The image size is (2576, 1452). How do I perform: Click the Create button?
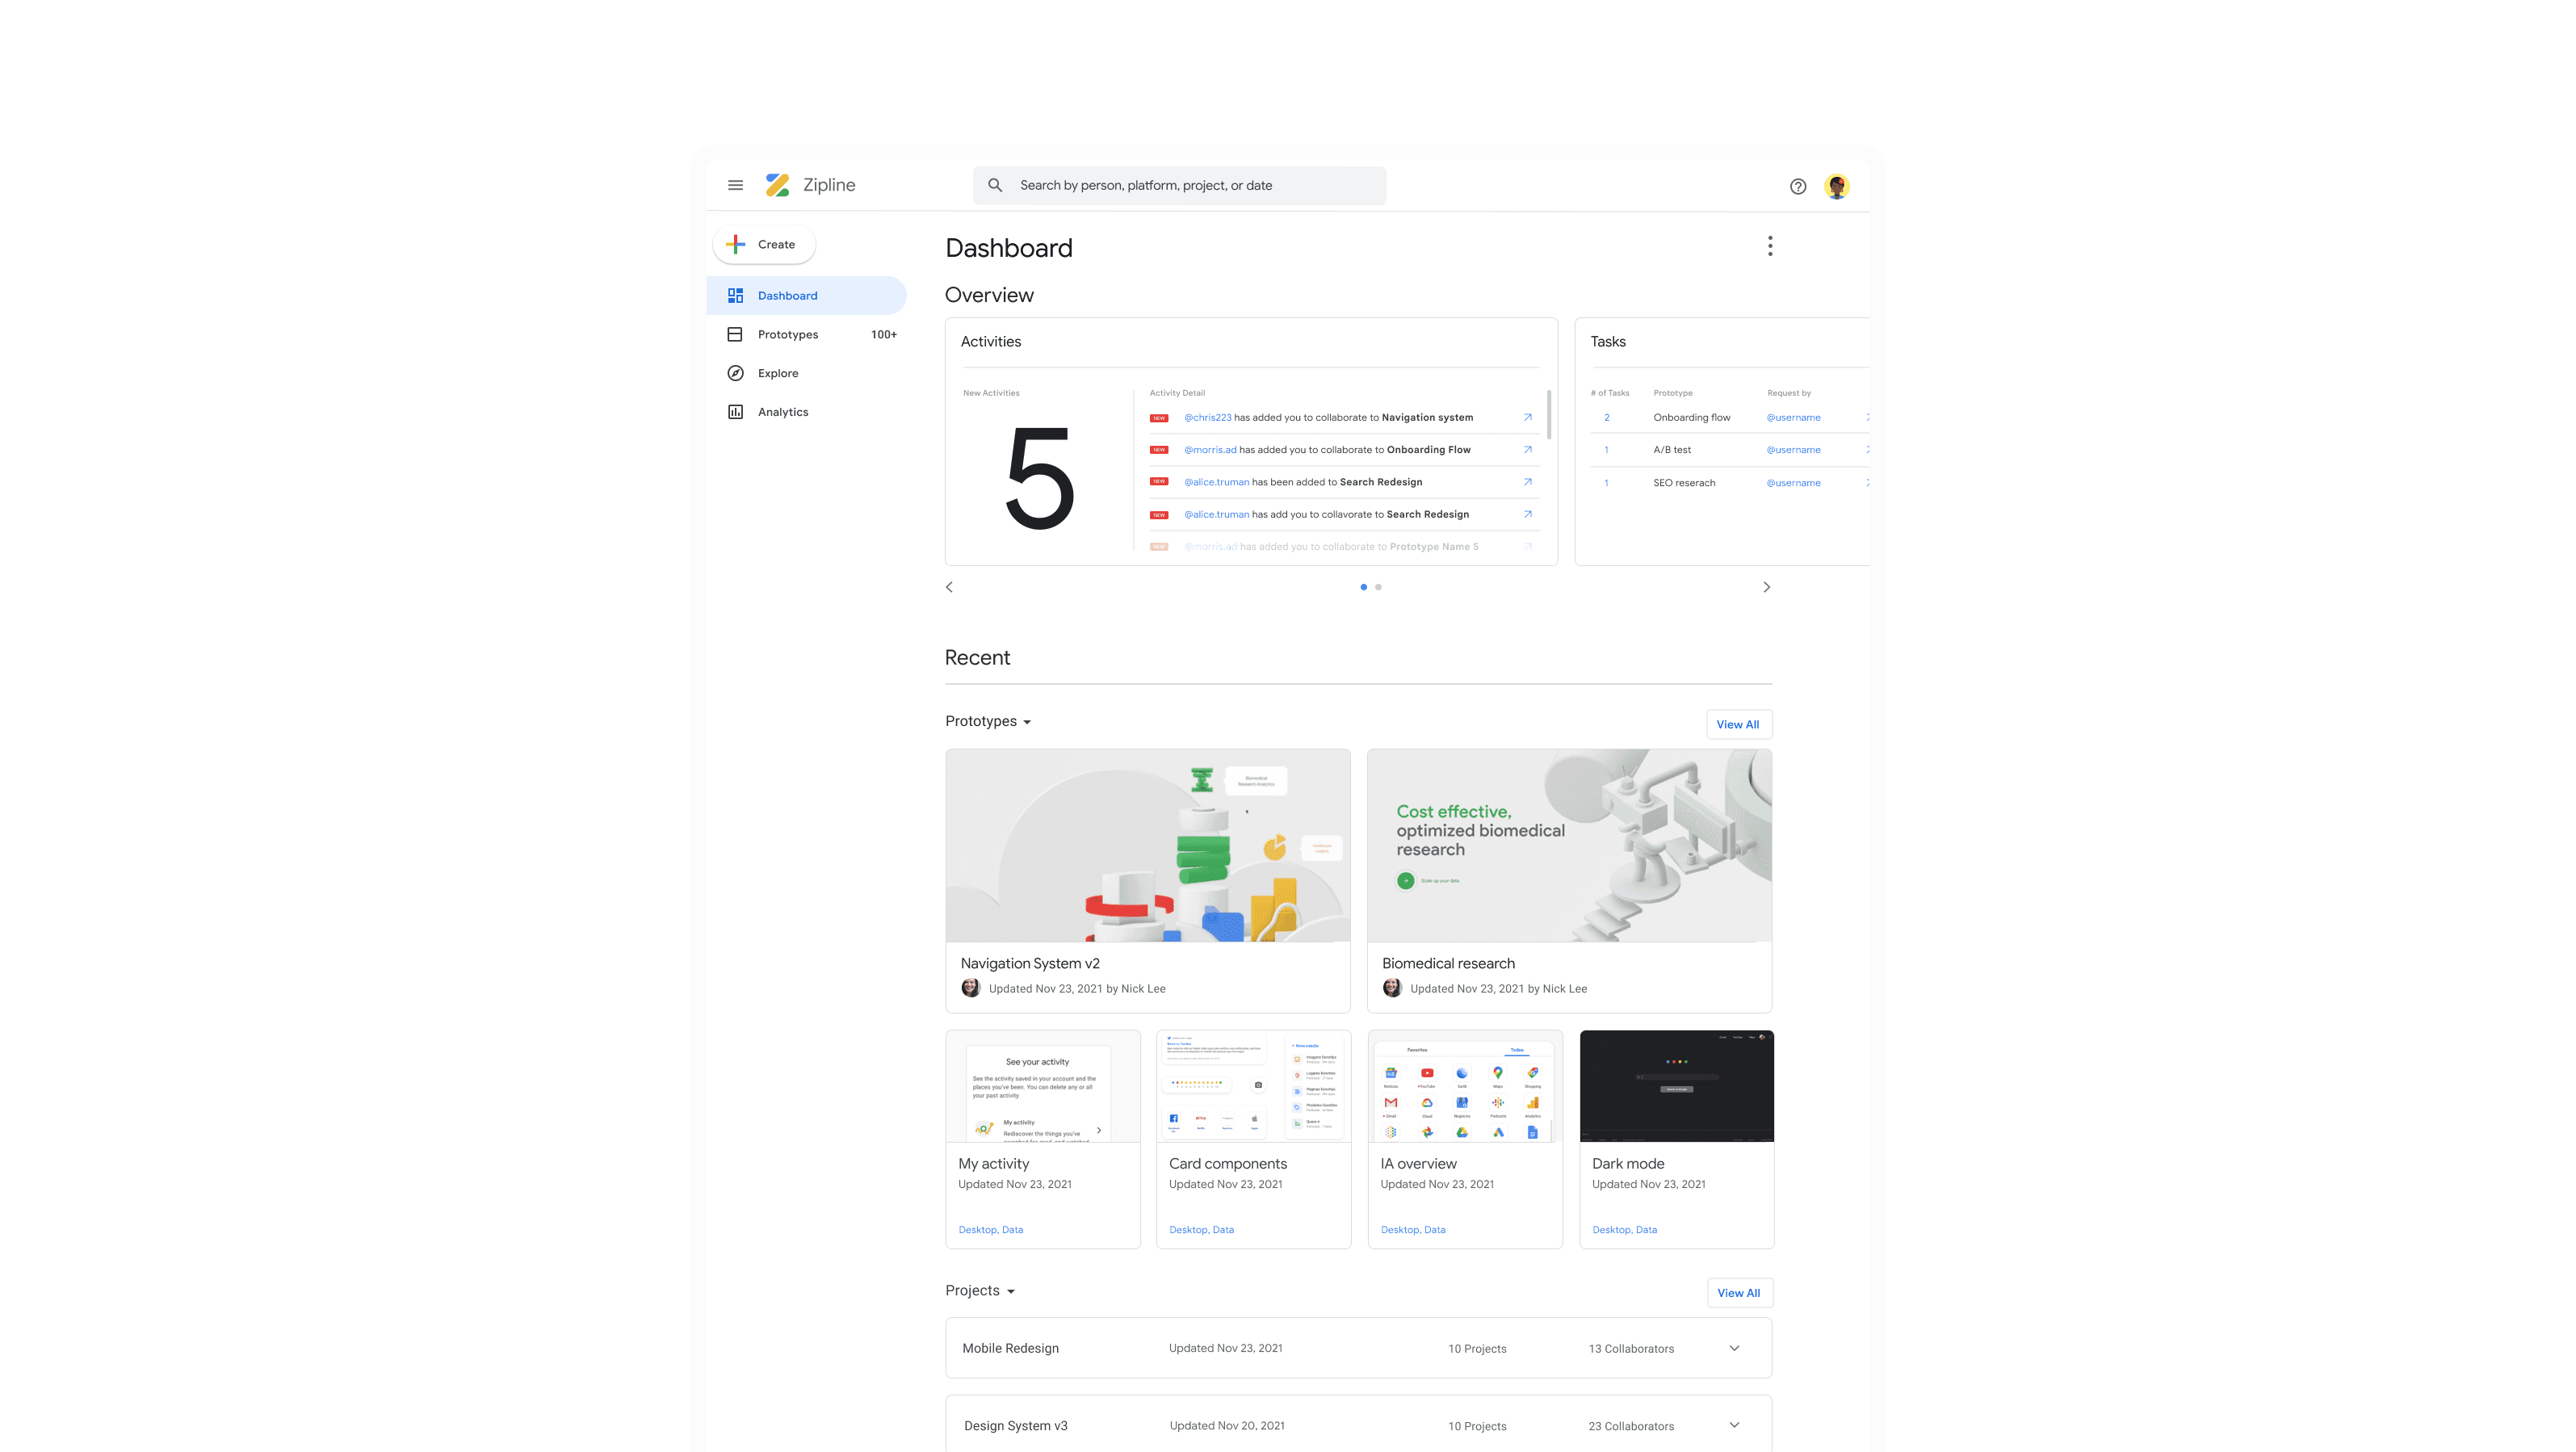tap(763, 244)
